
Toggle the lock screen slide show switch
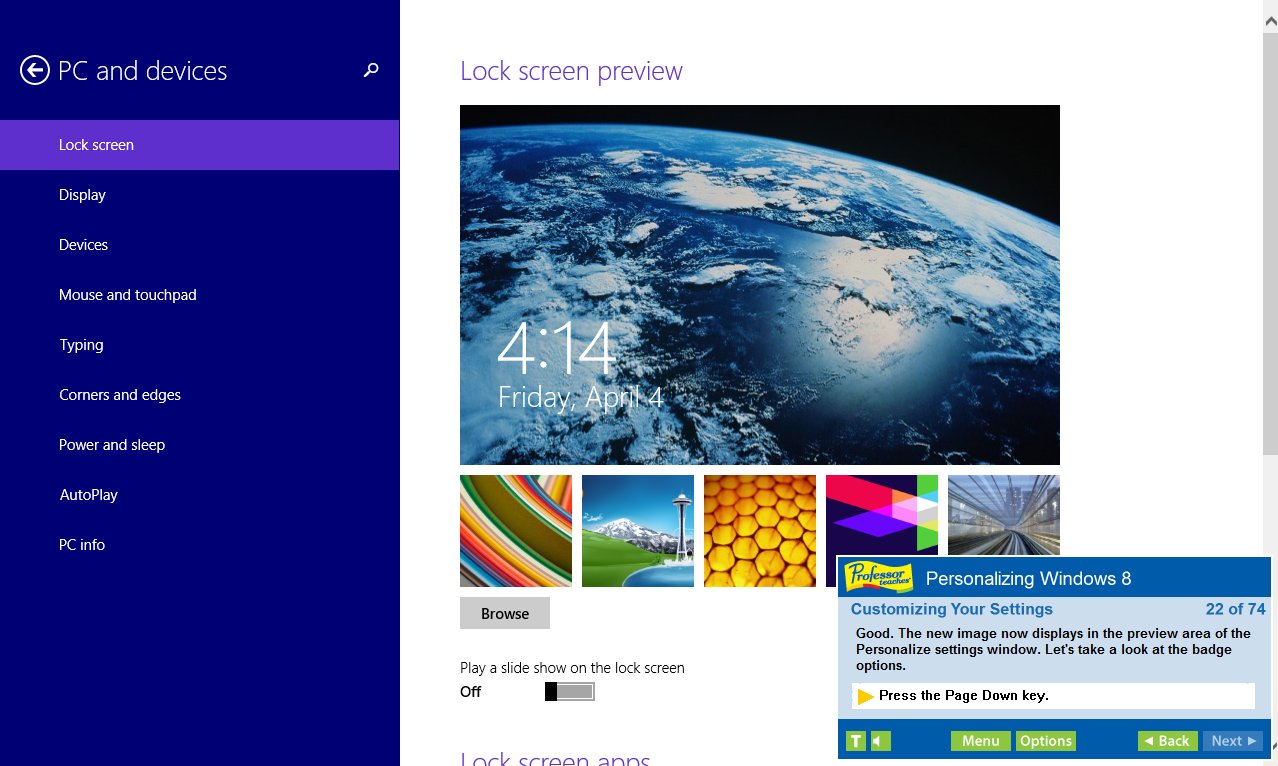tap(570, 691)
